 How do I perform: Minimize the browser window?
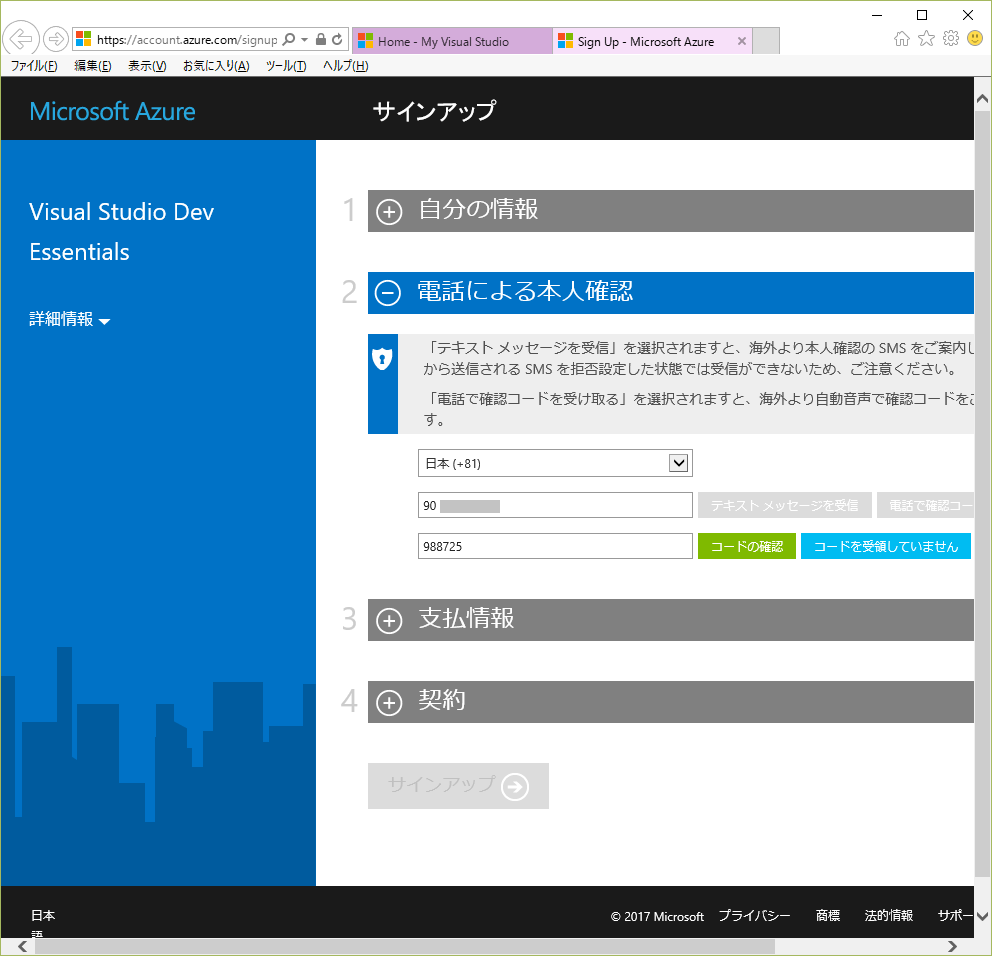point(877,15)
